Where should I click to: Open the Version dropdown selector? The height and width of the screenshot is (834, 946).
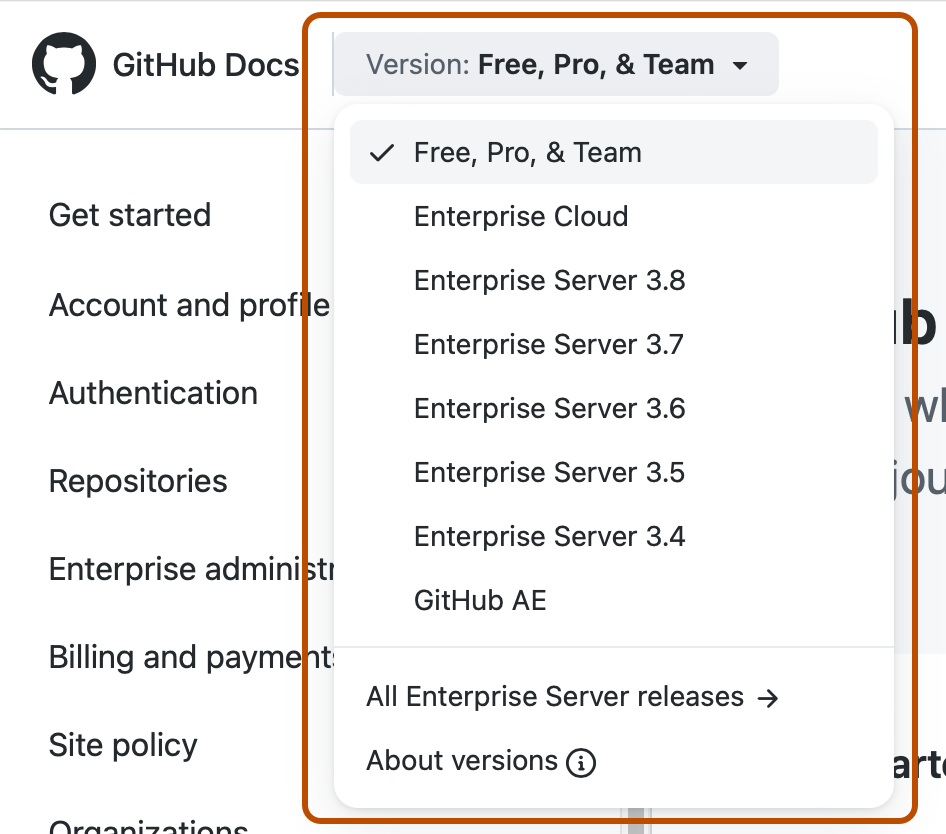coord(556,64)
